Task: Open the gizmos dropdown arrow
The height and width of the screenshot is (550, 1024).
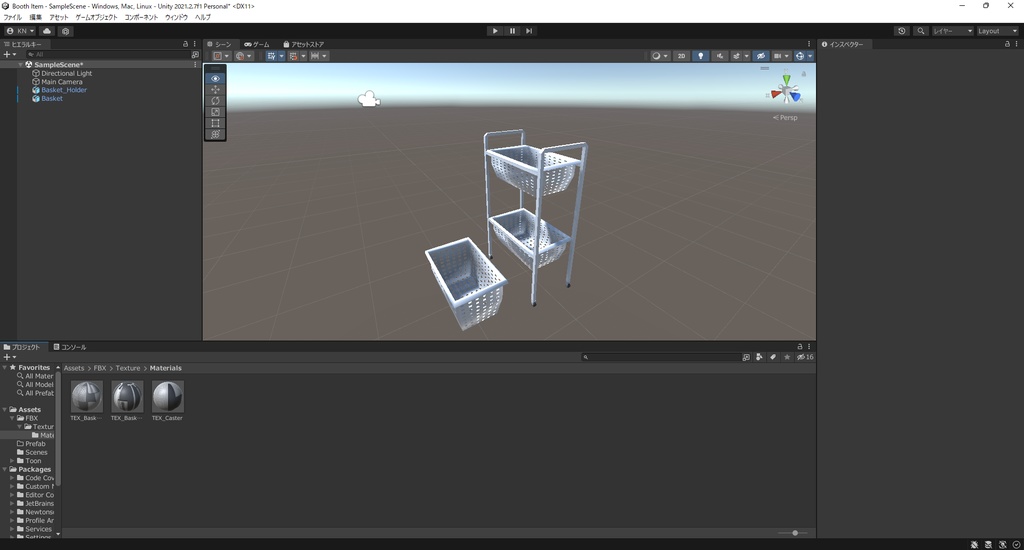Action: pyautogui.click(x=810, y=56)
